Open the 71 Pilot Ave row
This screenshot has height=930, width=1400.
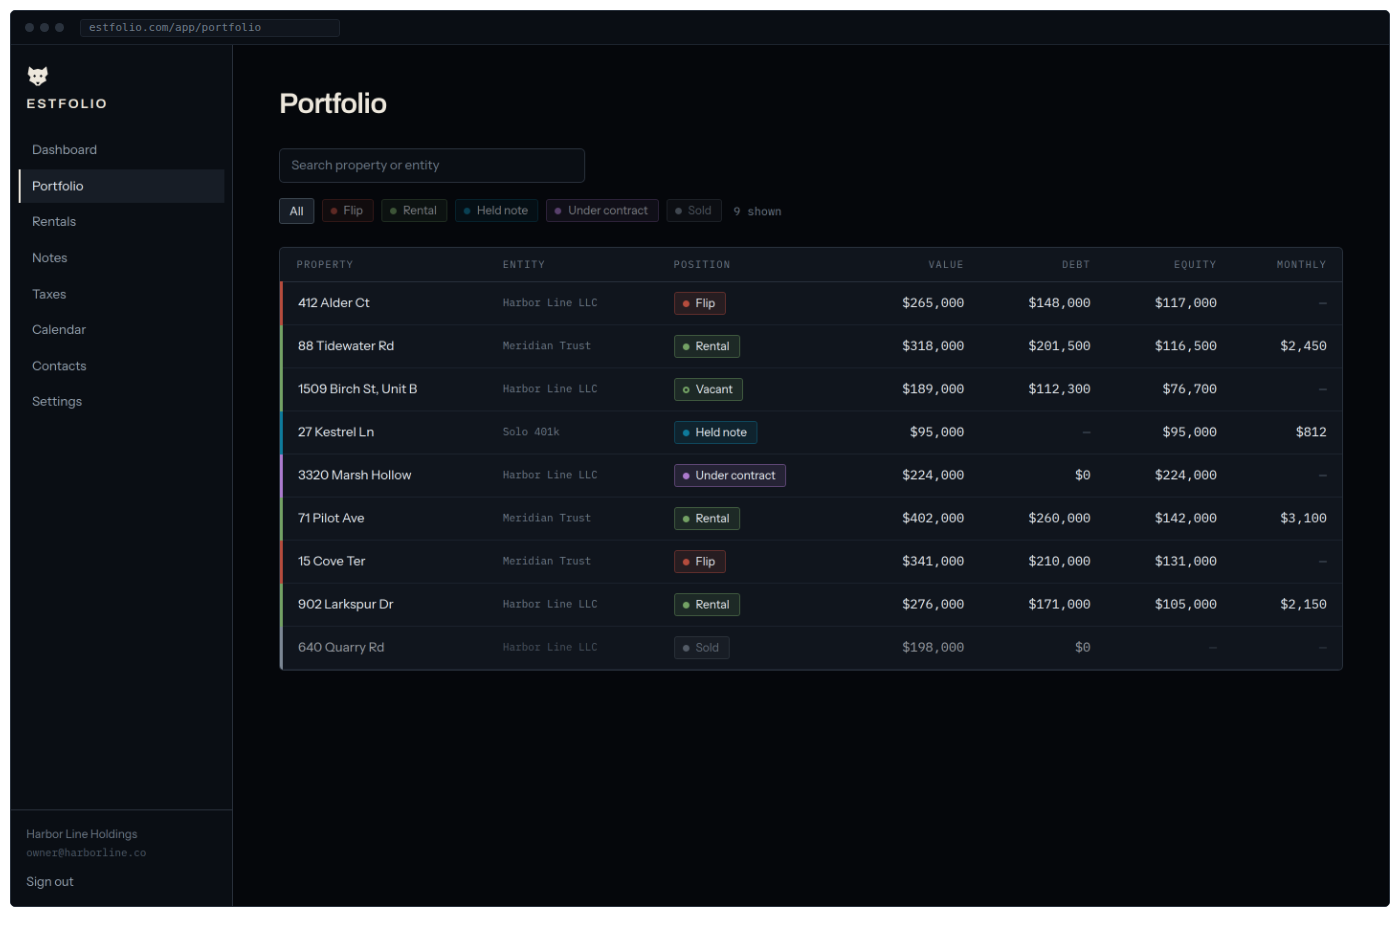tap(811, 518)
